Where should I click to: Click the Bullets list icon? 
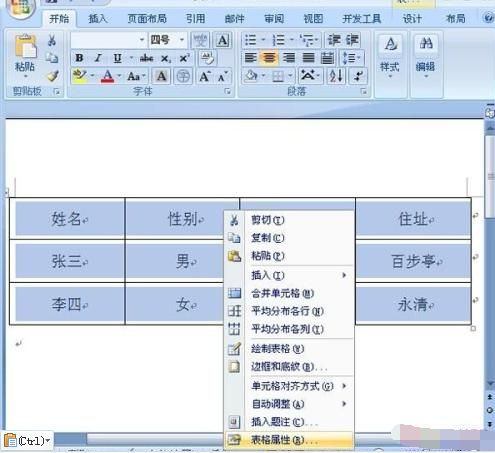(x=250, y=40)
